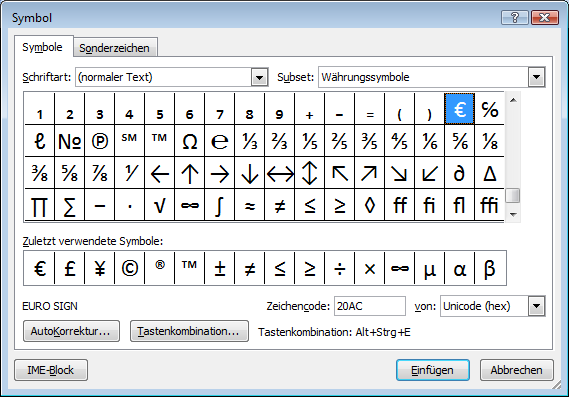The image size is (569, 397).
Task: Choose the copyright © recently used symbol
Action: point(129,268)
